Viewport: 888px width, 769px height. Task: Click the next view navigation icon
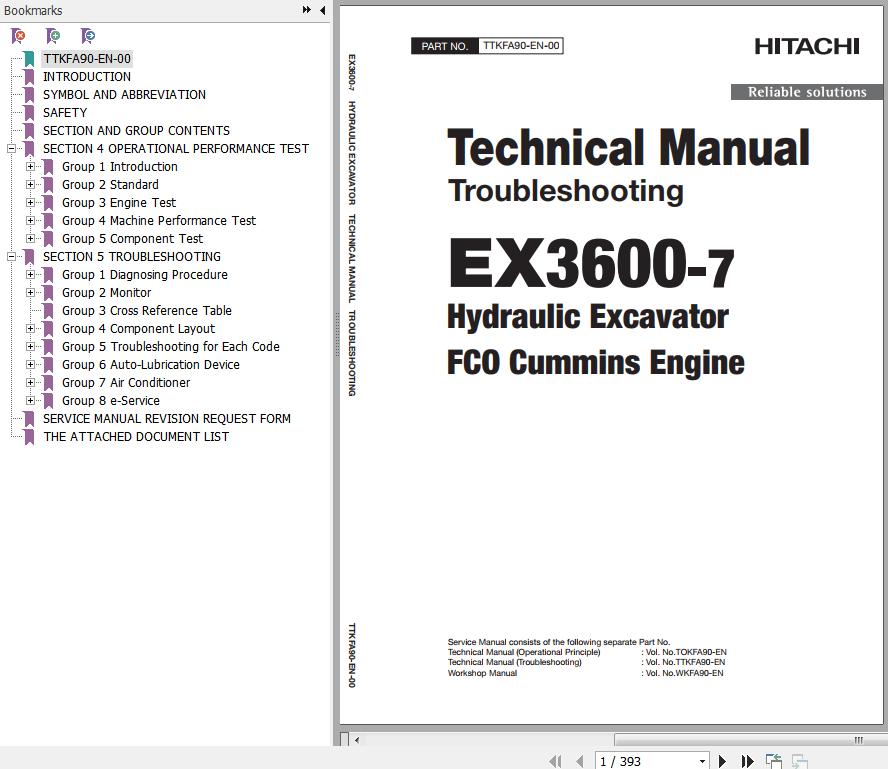pos(799,761)
